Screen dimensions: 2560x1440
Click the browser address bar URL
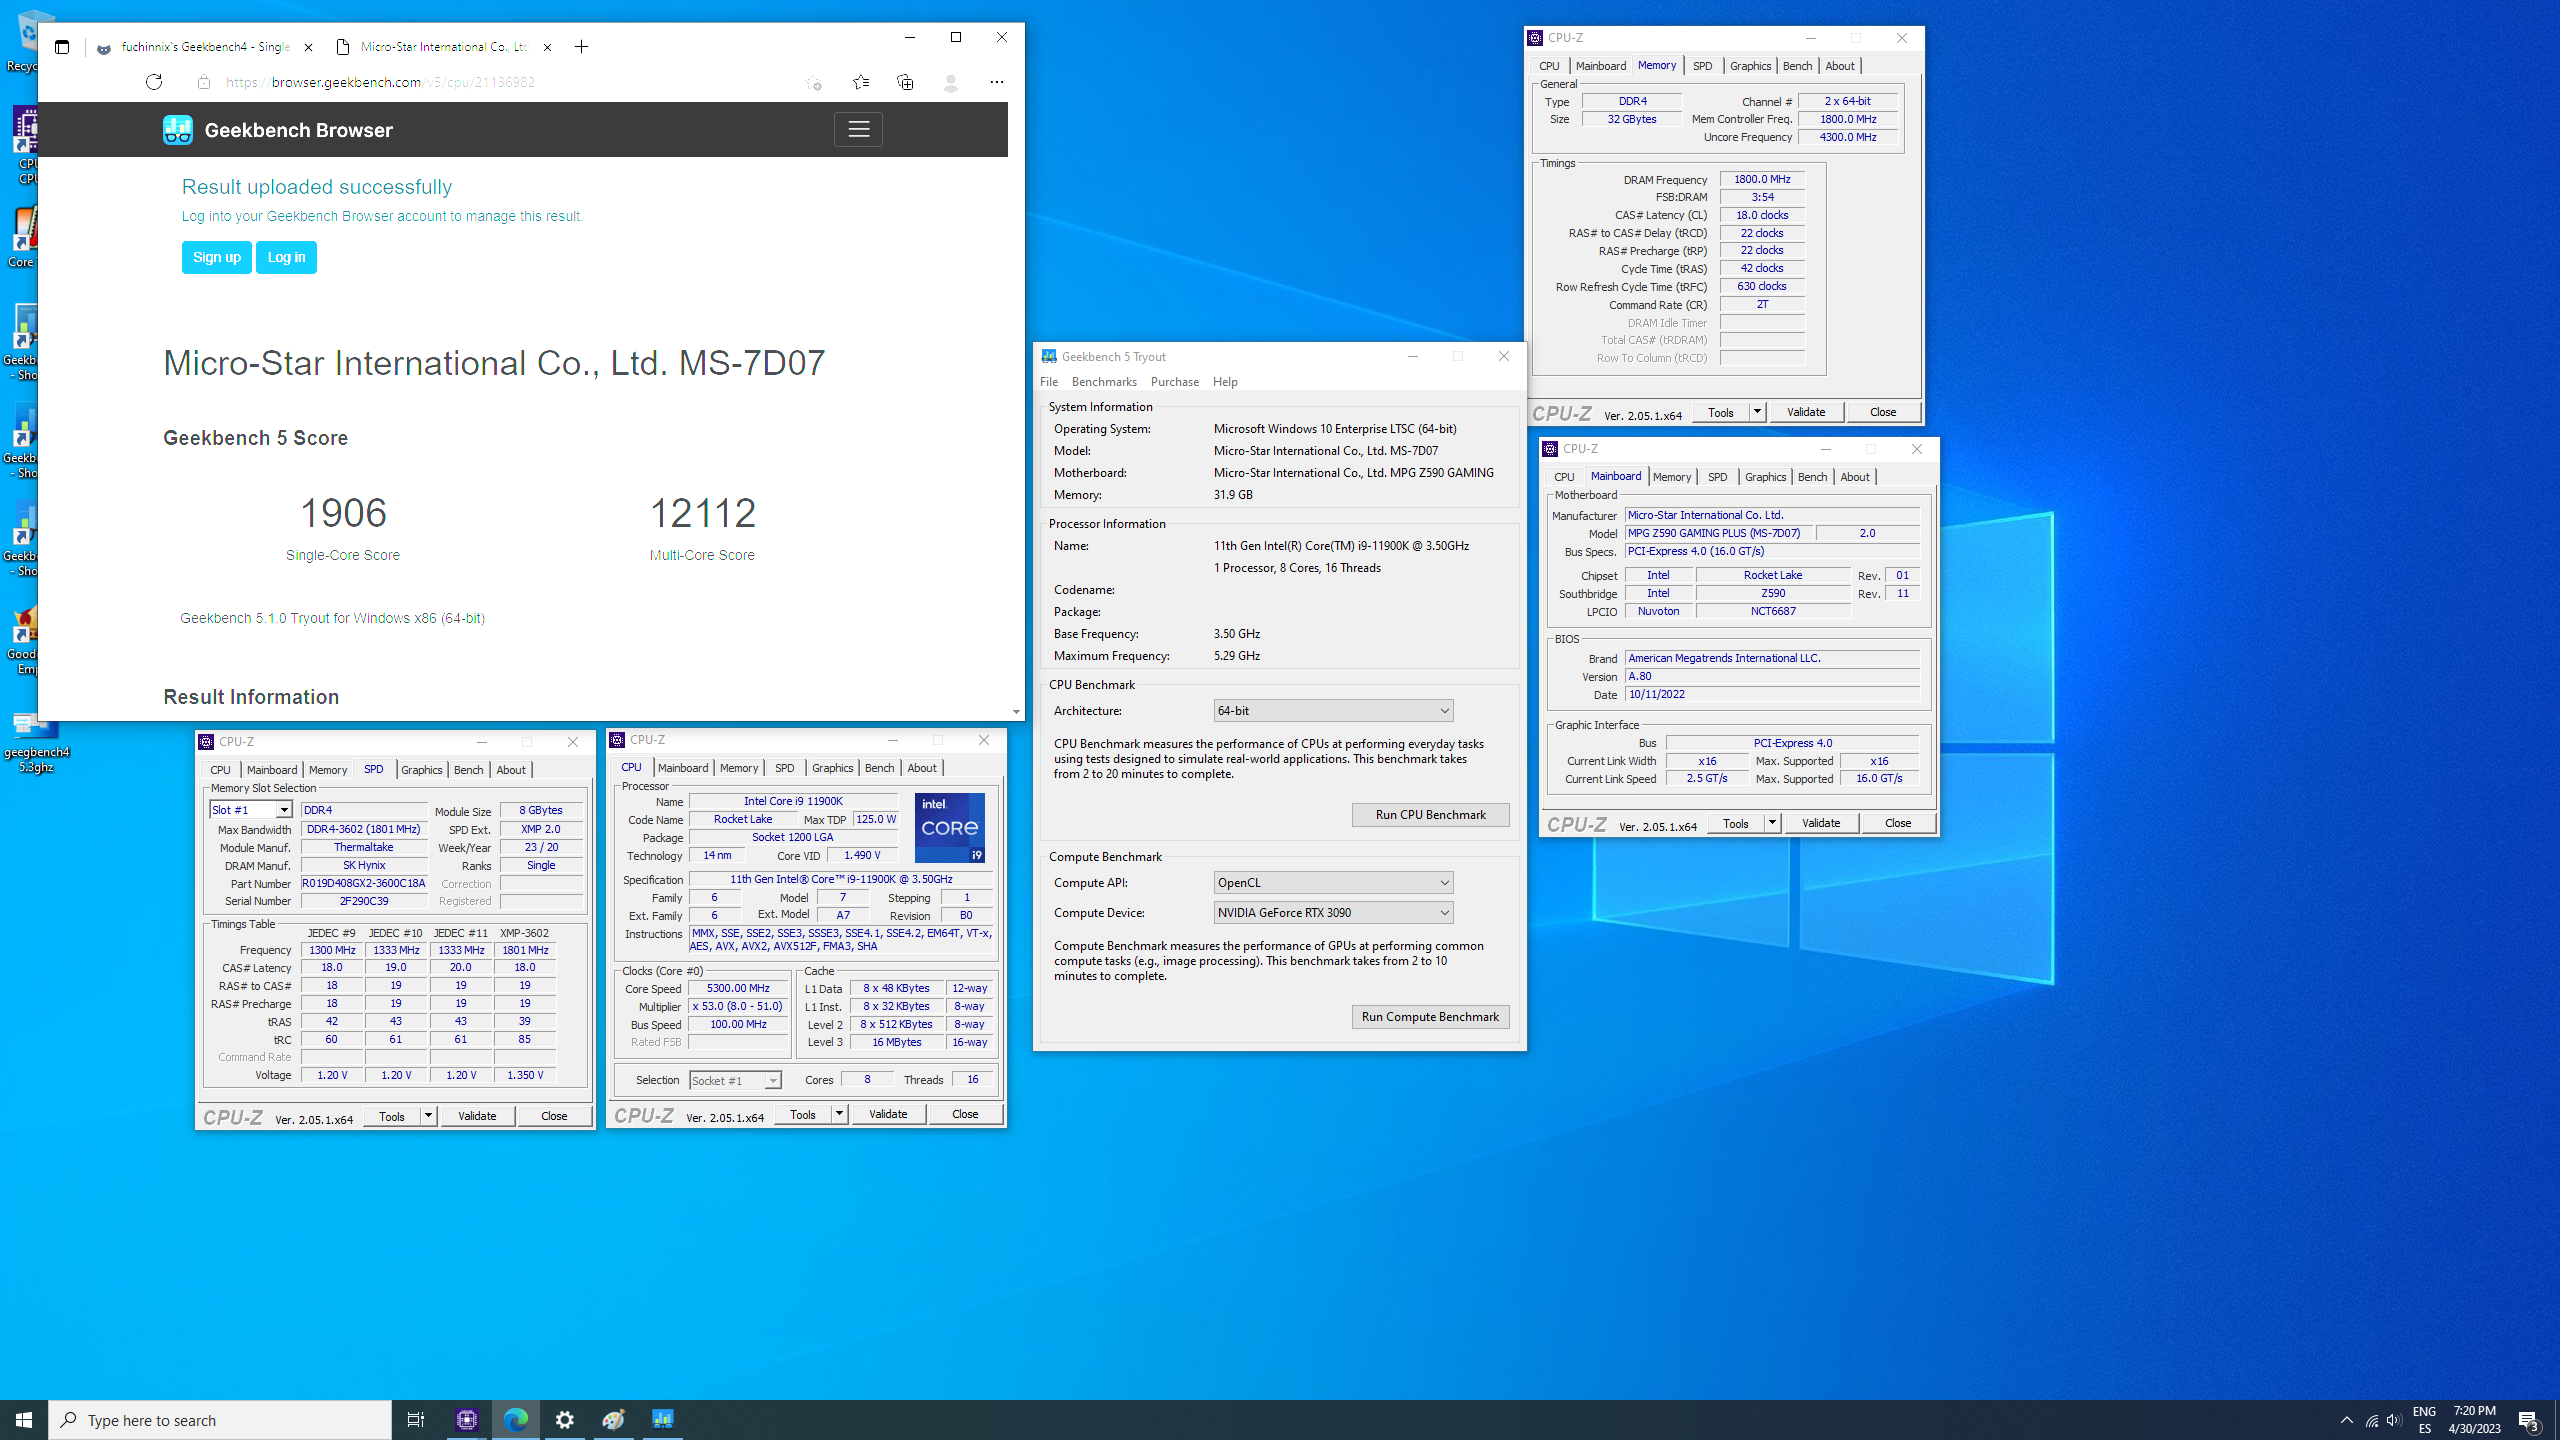[380, 82]
